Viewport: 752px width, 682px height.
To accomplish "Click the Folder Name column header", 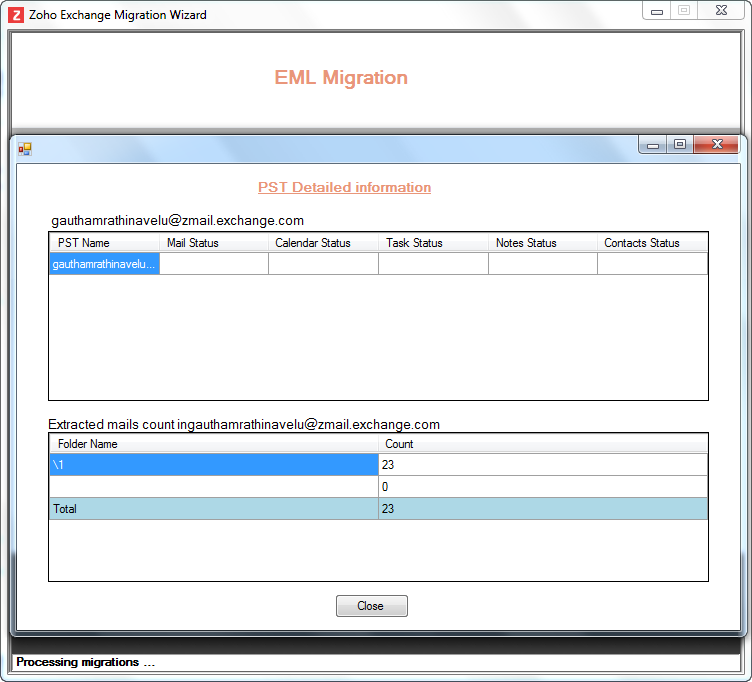I will click(x=214, y=444).
